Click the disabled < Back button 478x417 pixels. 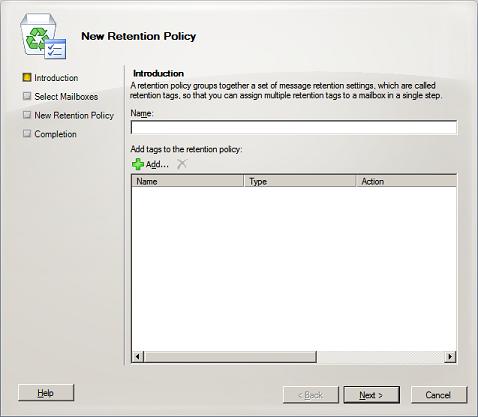point(310,395)
